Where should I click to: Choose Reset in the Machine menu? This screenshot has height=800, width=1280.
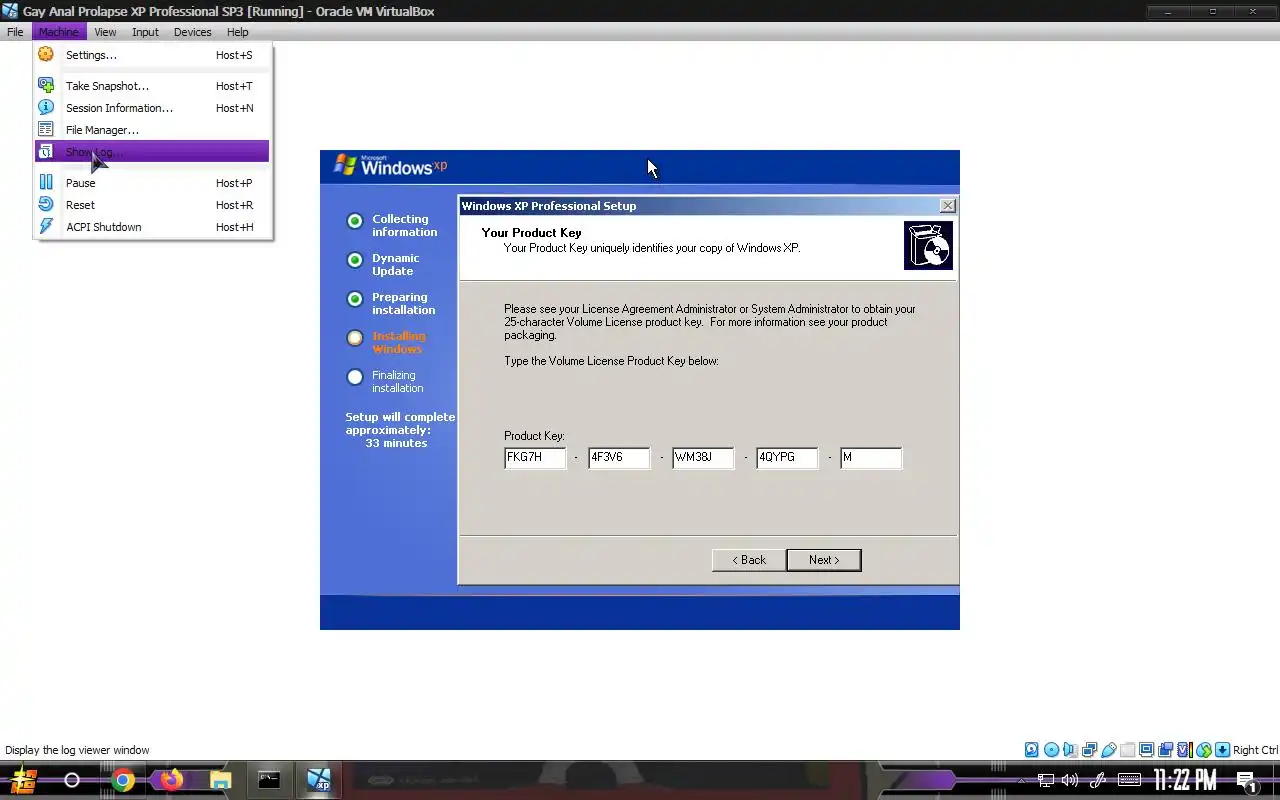(x=152, y=205)
